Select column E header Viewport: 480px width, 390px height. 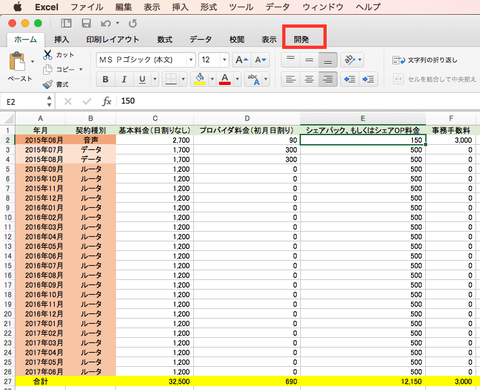[x=363, y=118]
